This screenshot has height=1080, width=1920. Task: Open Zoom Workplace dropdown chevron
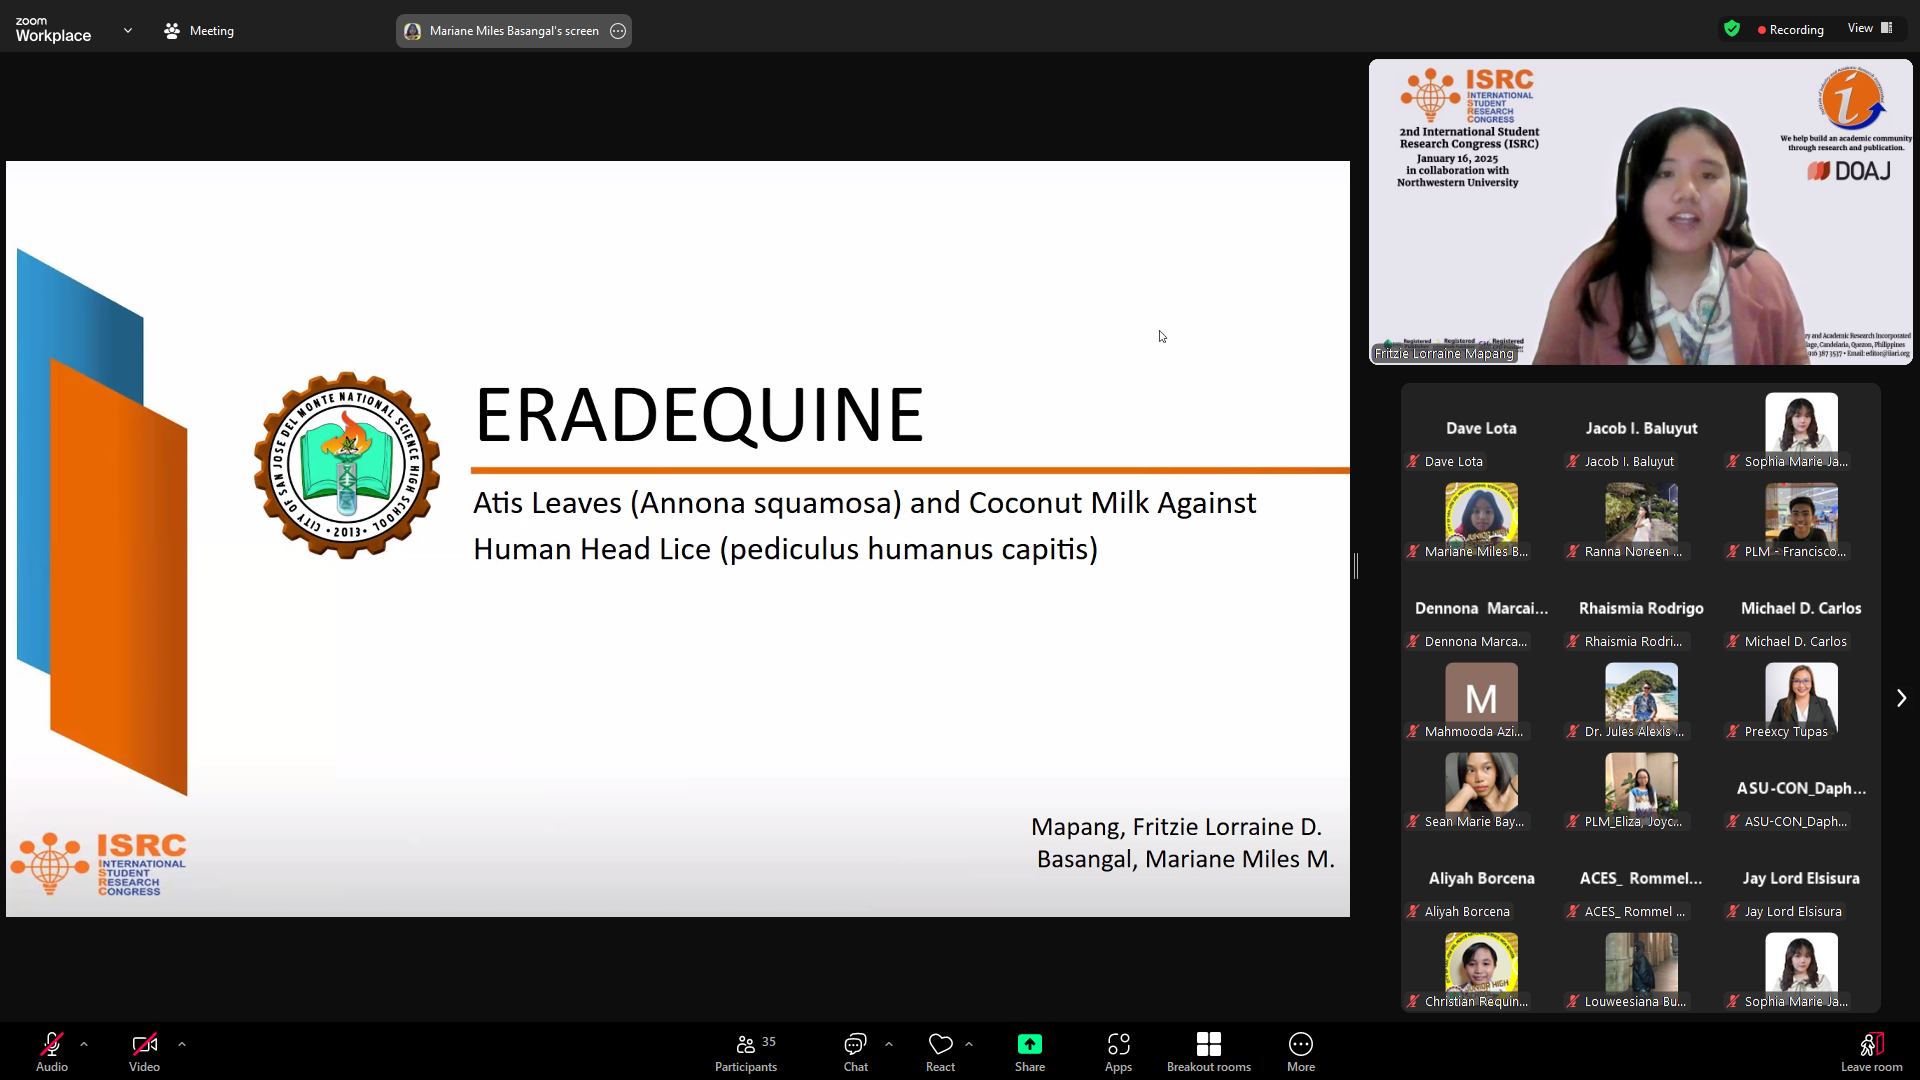click(128, 31)
